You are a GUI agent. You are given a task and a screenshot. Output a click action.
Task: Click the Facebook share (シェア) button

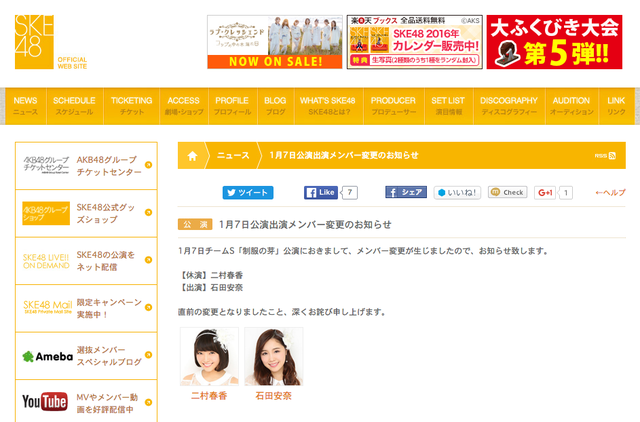[406, 192]
